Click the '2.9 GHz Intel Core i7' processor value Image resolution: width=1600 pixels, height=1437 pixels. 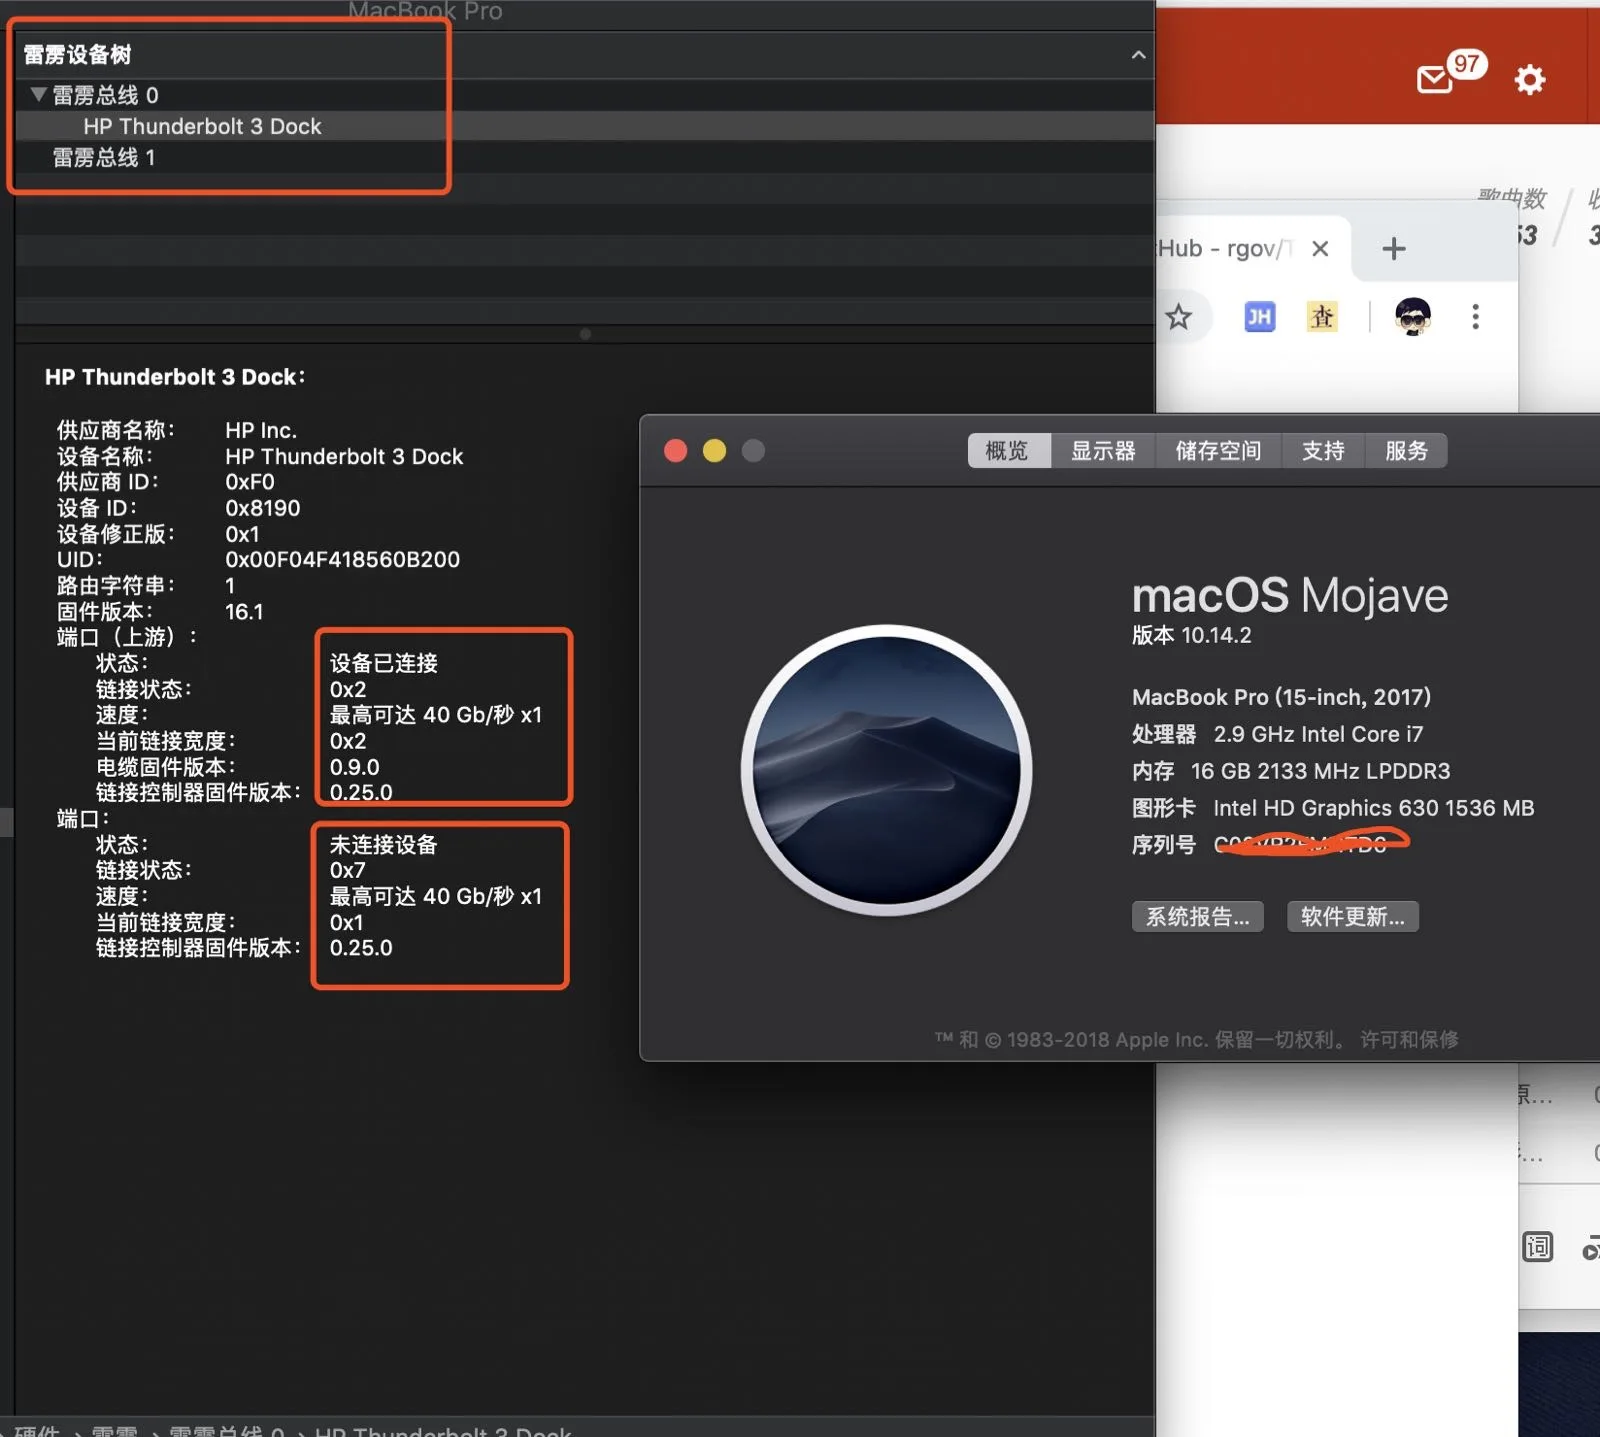coord(1318,734)
